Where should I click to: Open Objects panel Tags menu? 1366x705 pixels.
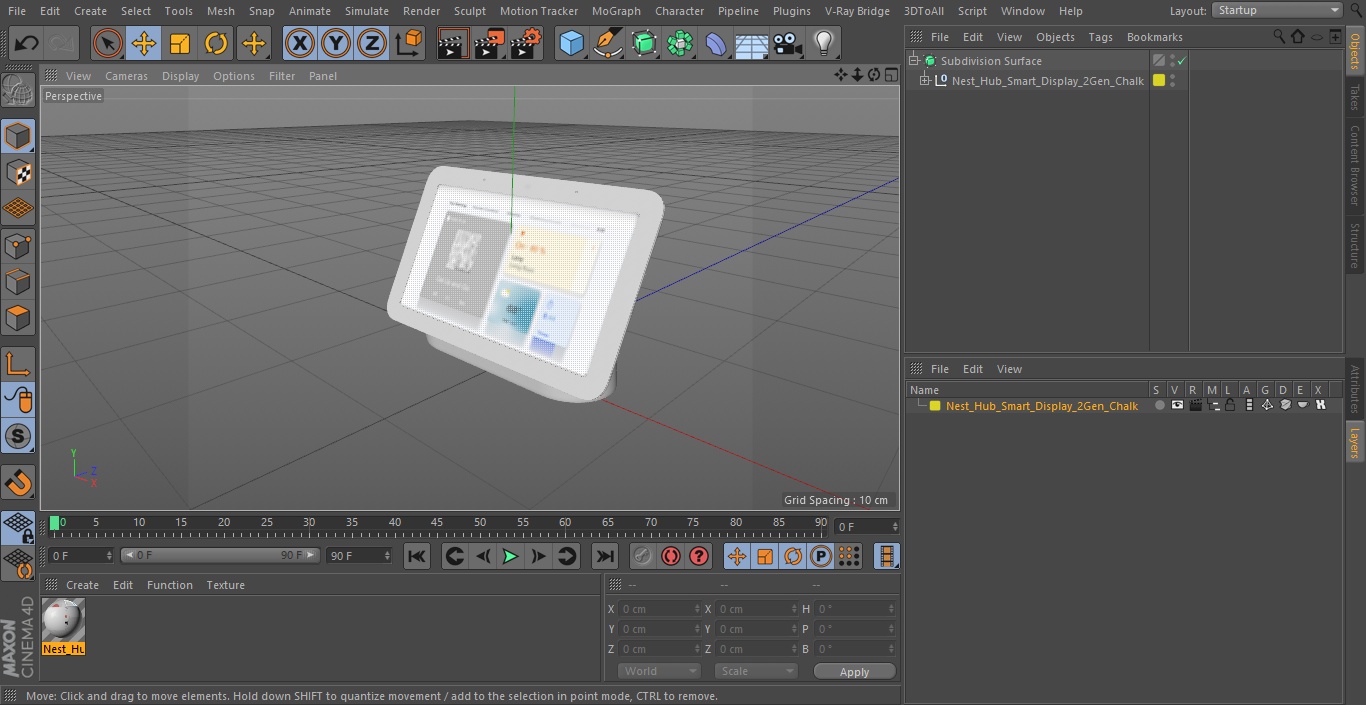pos(1100,37)
